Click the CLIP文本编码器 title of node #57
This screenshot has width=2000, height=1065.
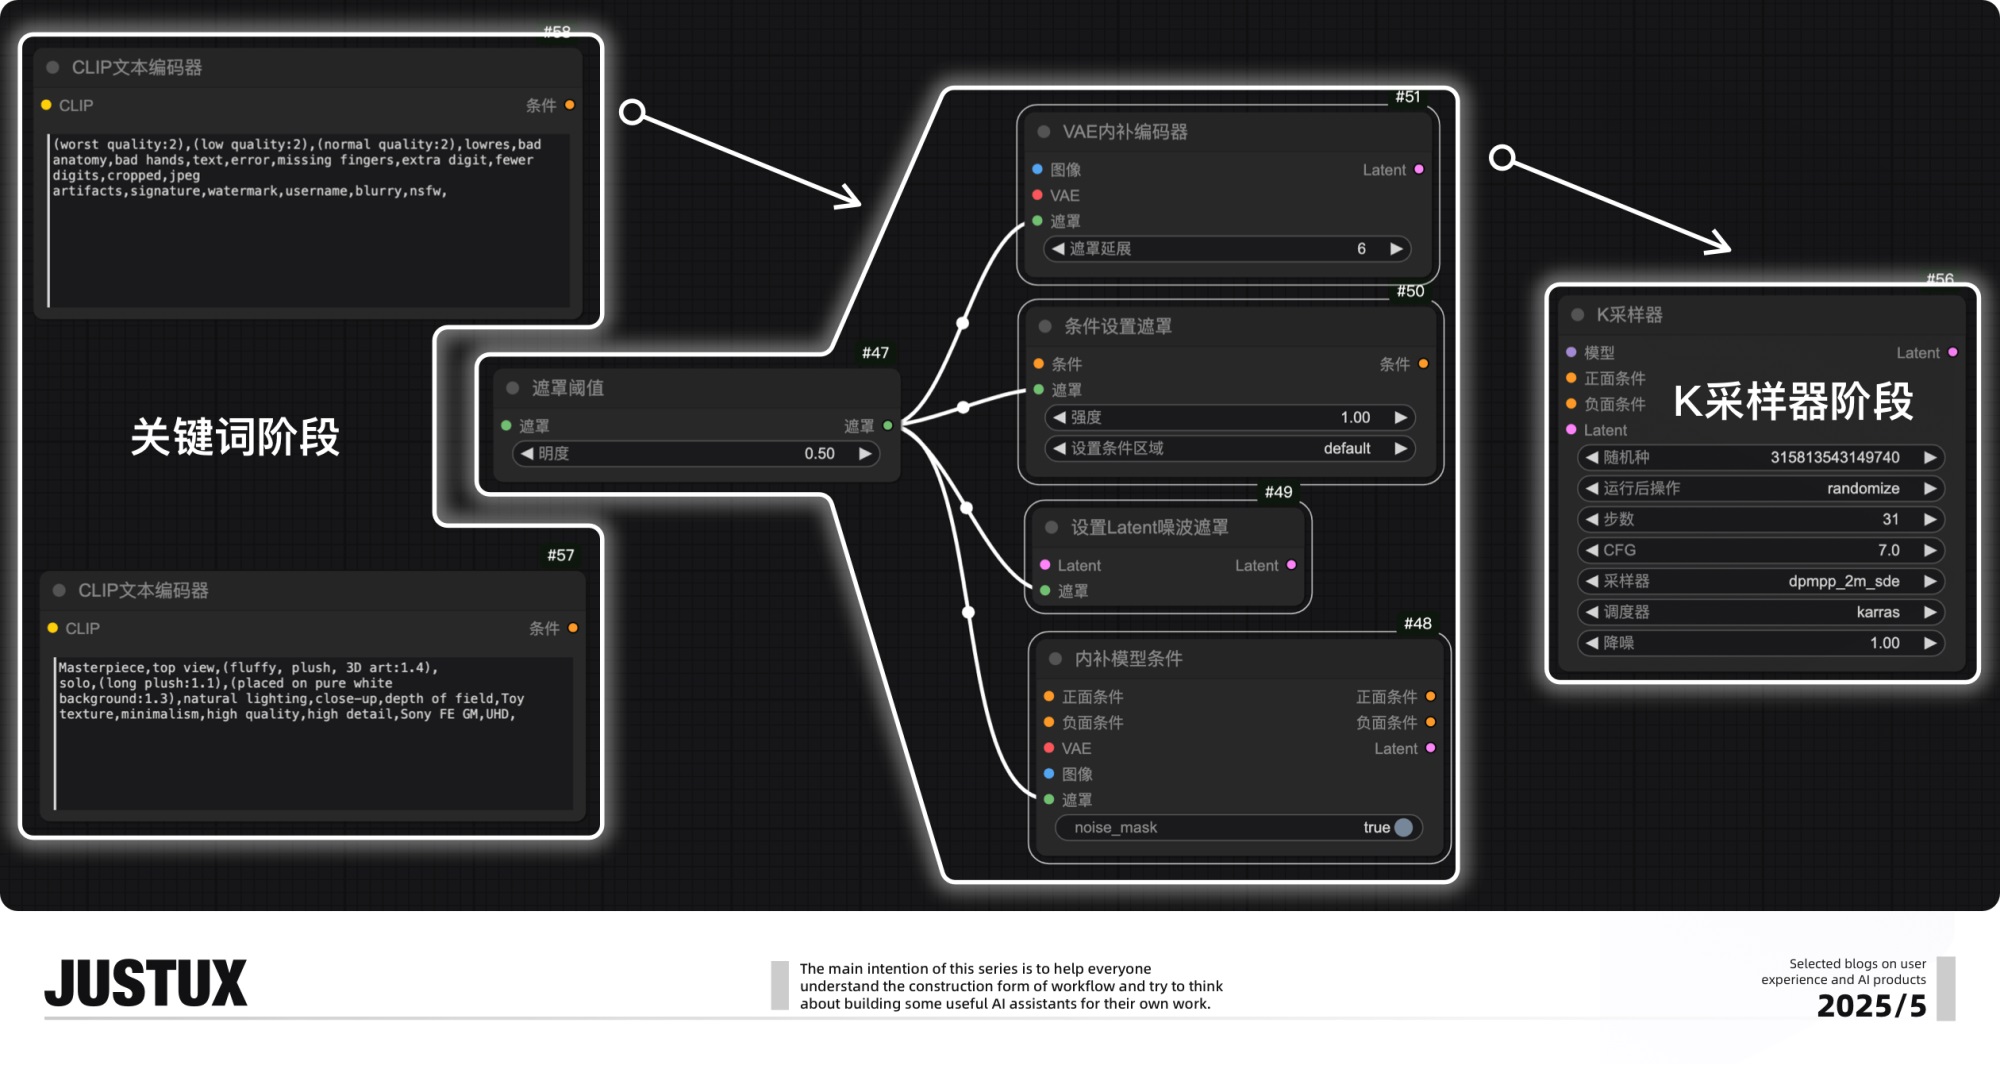pyautogui.click(x=143, y=591)
